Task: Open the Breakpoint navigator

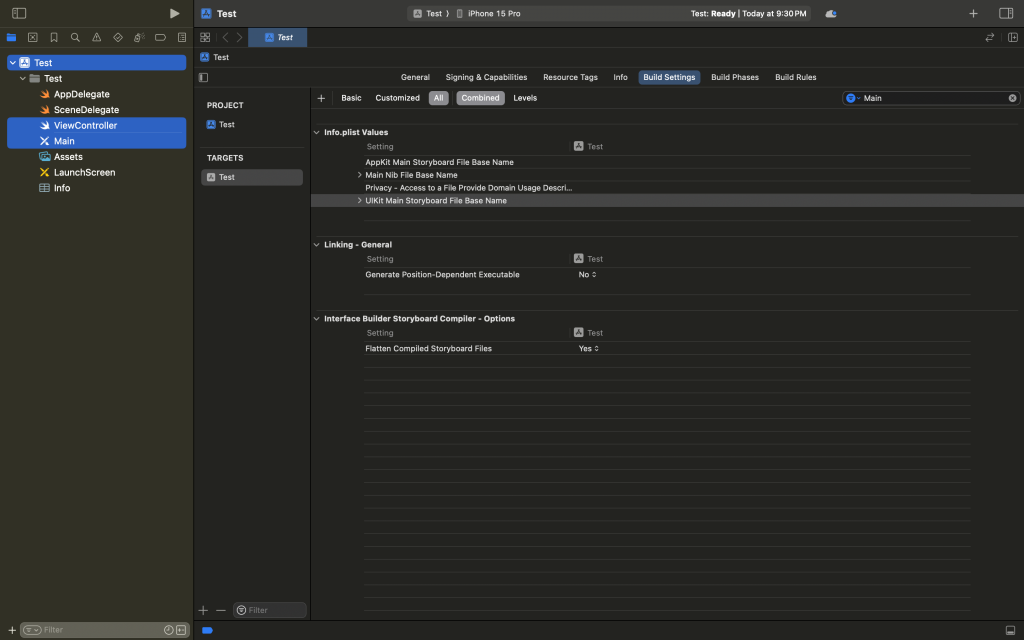Action: click(x=160, y=37)
